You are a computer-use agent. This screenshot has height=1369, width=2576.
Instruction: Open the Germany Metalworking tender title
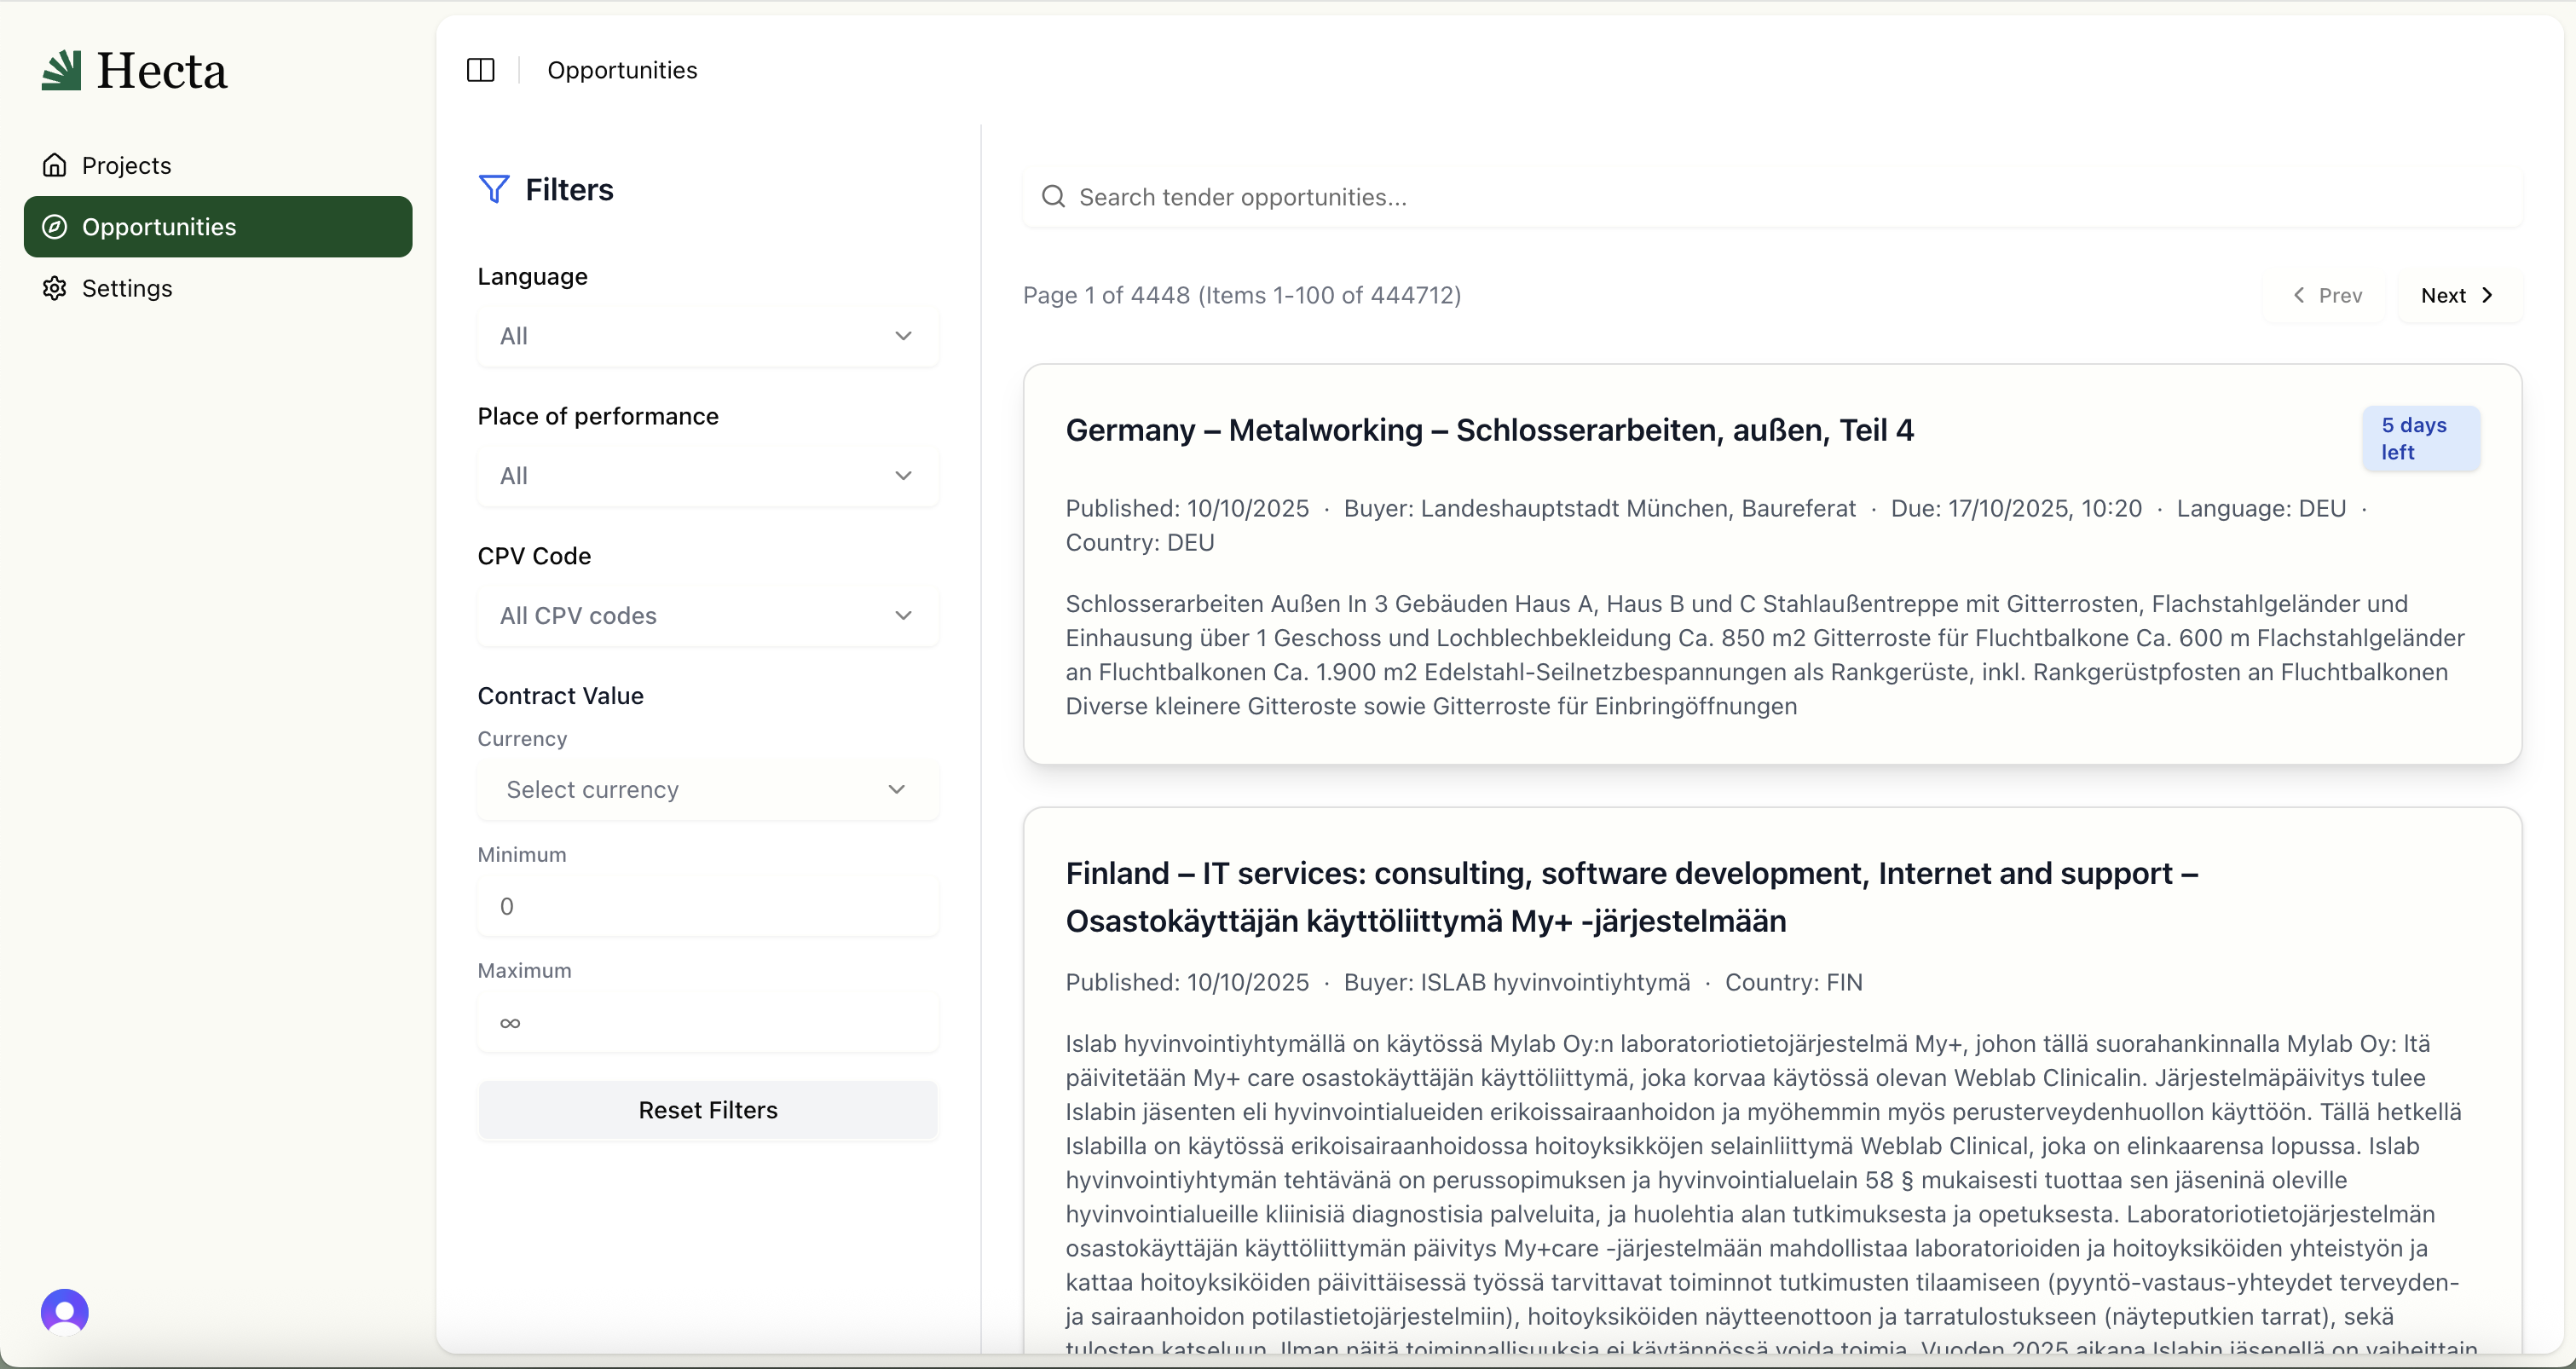[1489, 430]
